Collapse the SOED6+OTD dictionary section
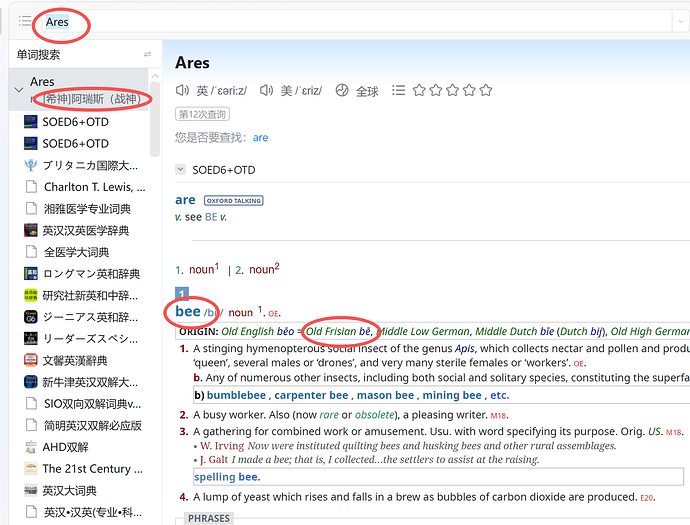 click(x=180, y=170)
